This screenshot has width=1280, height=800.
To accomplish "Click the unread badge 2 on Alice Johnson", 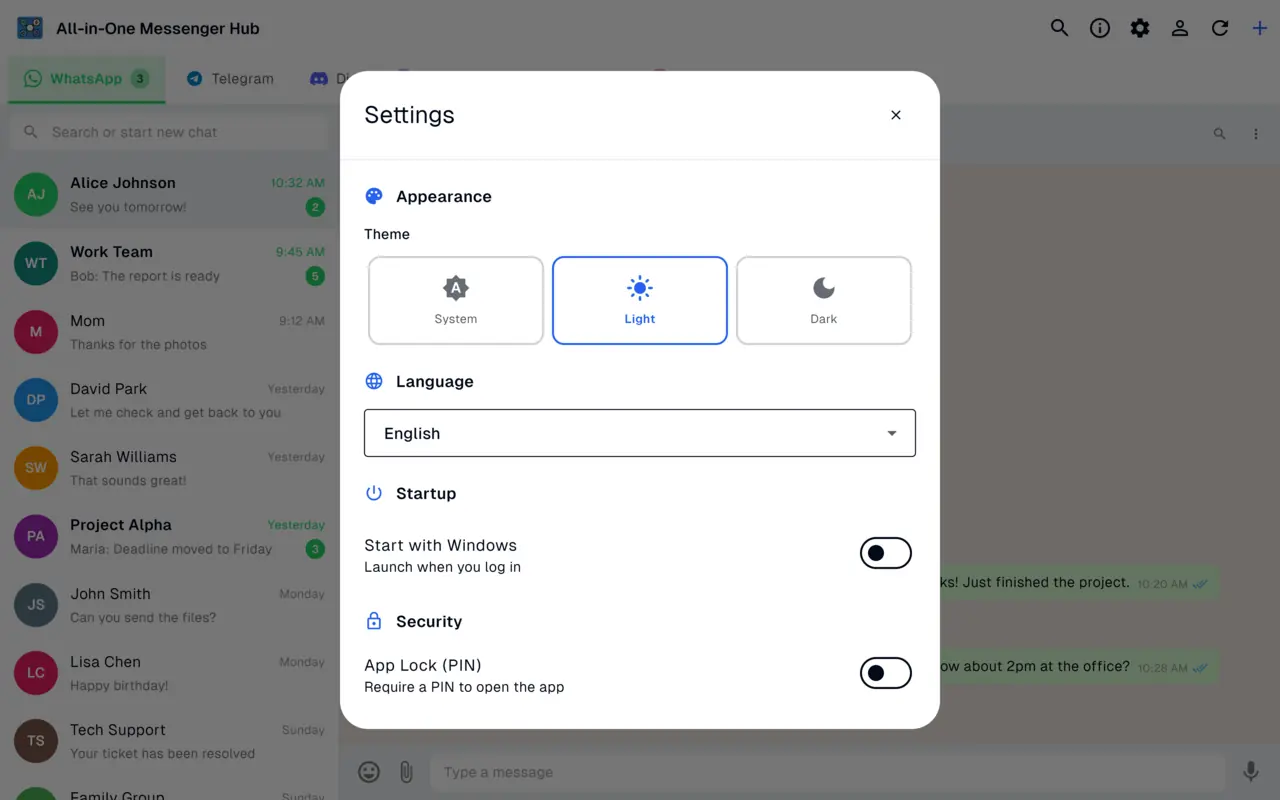I will pyautogui.click(x=315, y=207).
